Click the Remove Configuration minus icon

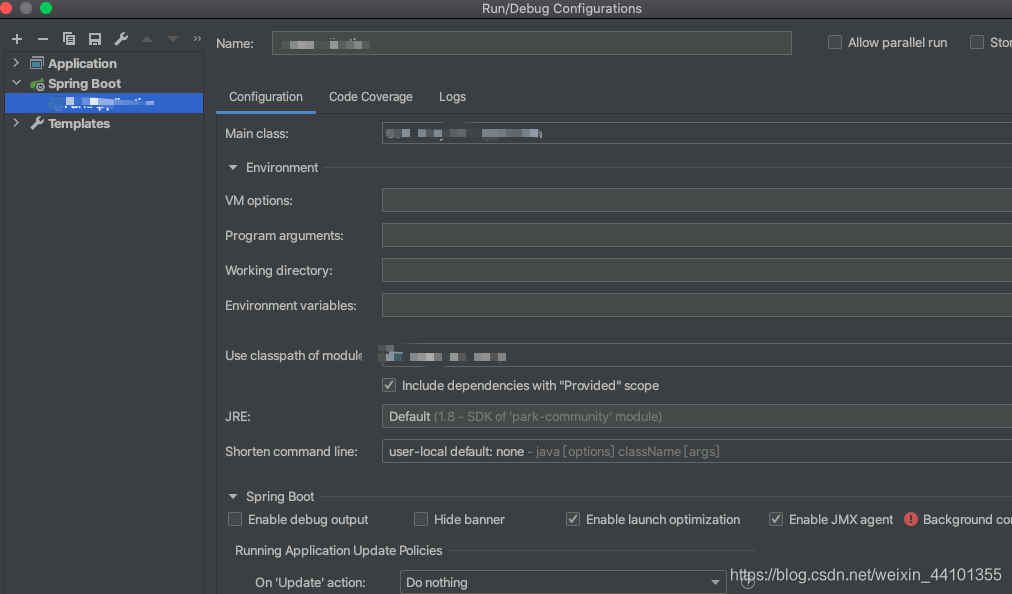coord(41,39)
